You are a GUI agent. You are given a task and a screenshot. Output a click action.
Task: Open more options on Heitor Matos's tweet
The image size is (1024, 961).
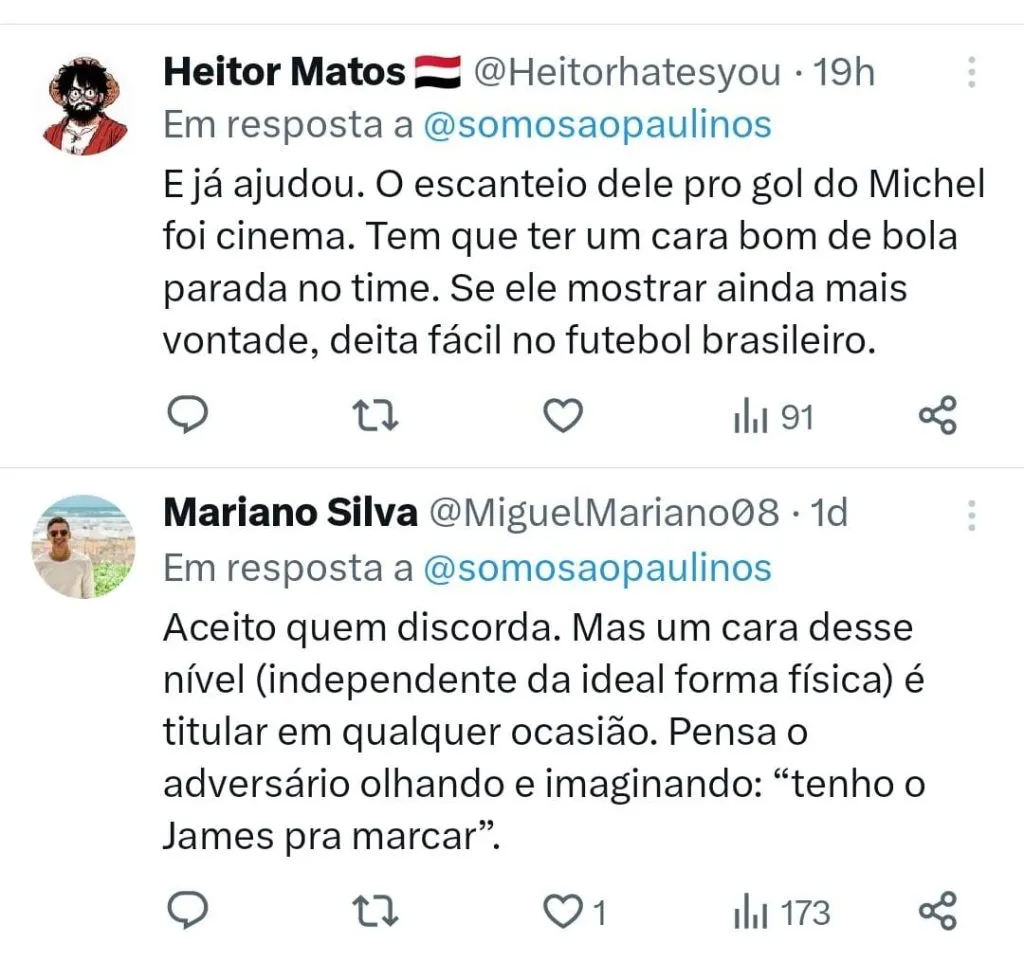tap(970, 73)
